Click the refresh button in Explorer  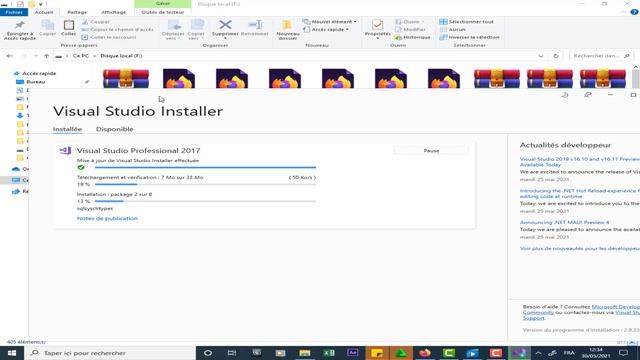[556, 56]
